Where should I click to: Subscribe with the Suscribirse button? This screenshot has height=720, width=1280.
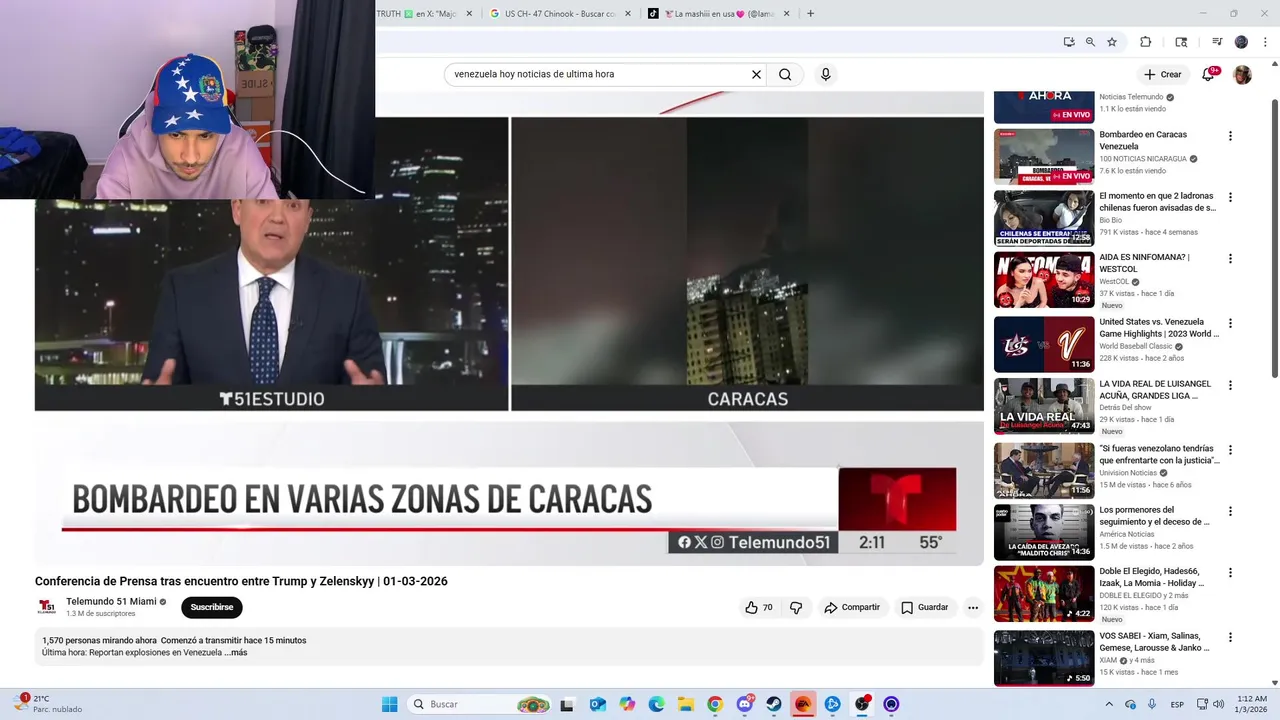(x=212, y=607)
